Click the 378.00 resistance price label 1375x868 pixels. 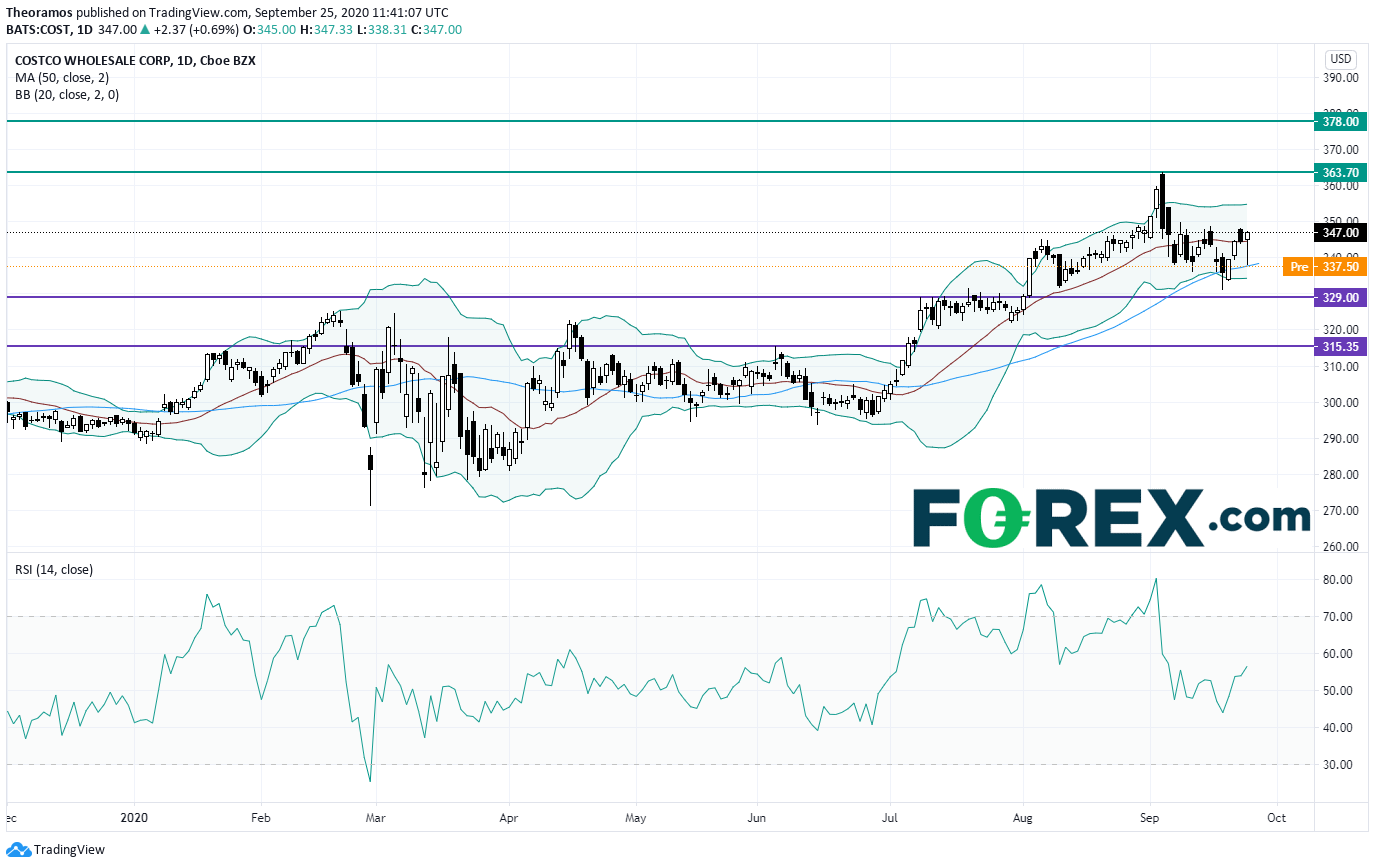[x=1340, y=121]
